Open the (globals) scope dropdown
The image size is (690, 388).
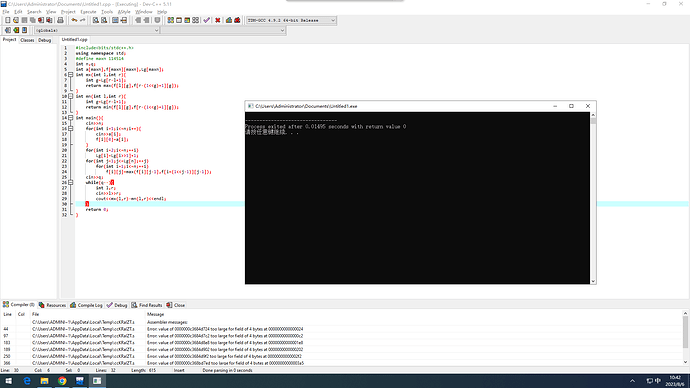click(x=97, y=30)
